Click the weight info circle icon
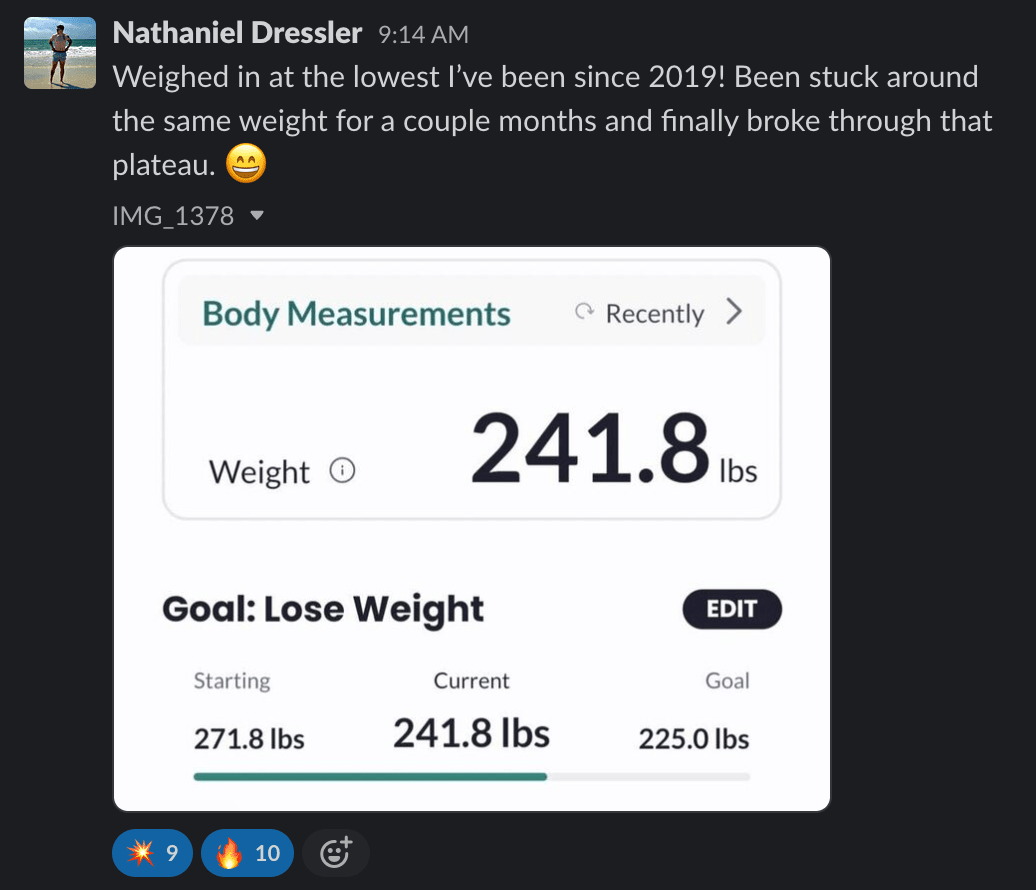This screenshot has height=890, width=1036. 342,470
